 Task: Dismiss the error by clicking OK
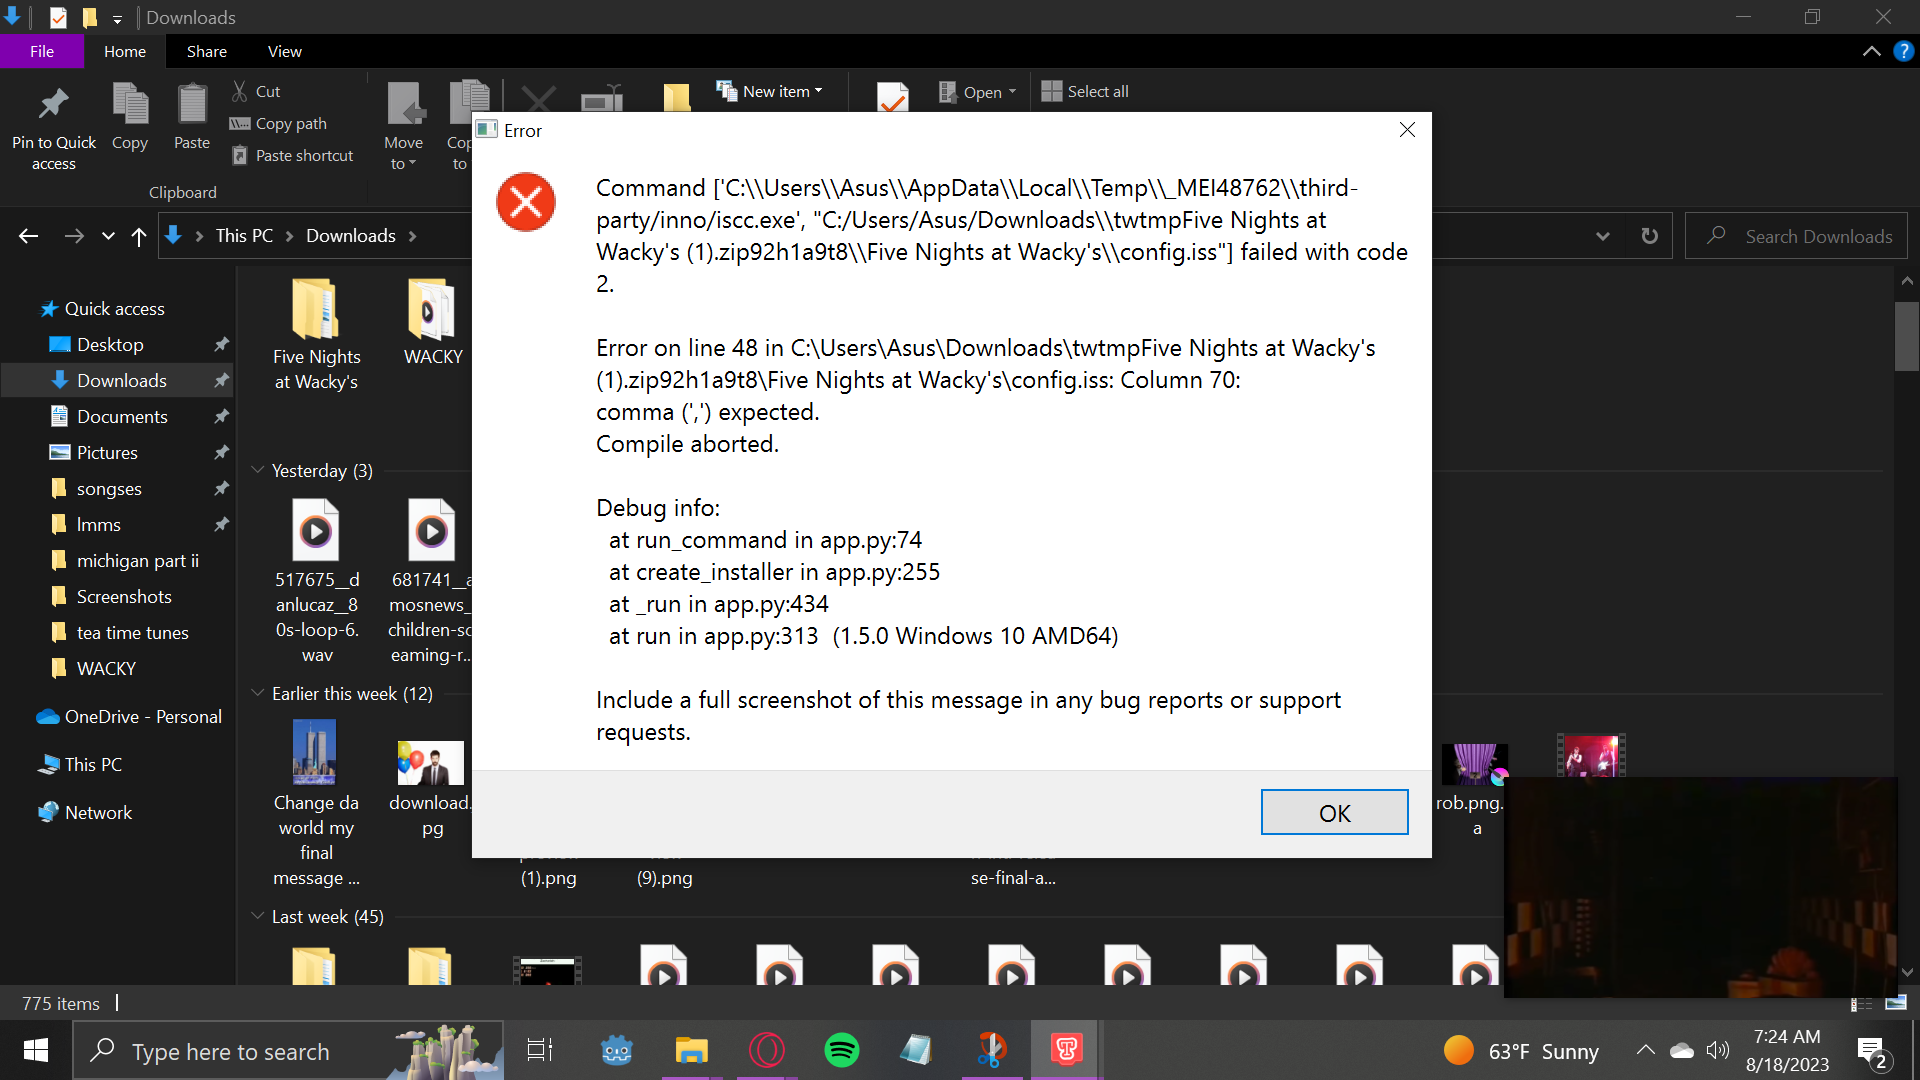click(x=1334, y=812)
